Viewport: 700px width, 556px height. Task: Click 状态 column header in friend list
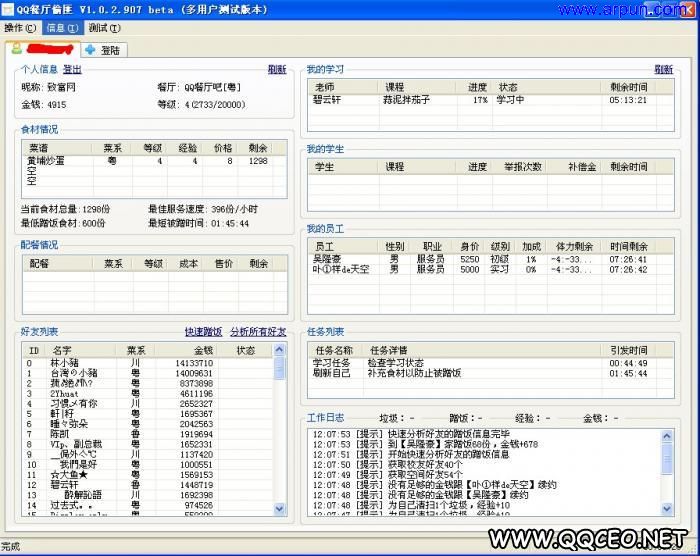[x=246, y=351]
